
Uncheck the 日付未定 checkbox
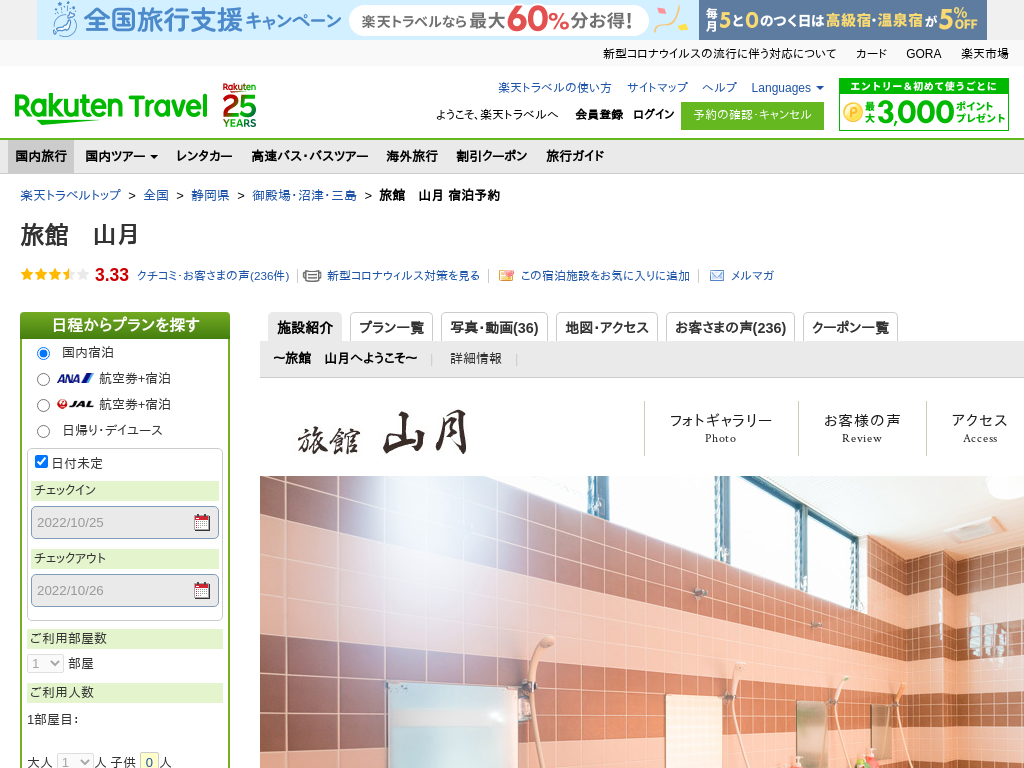(x=41, y=462)
